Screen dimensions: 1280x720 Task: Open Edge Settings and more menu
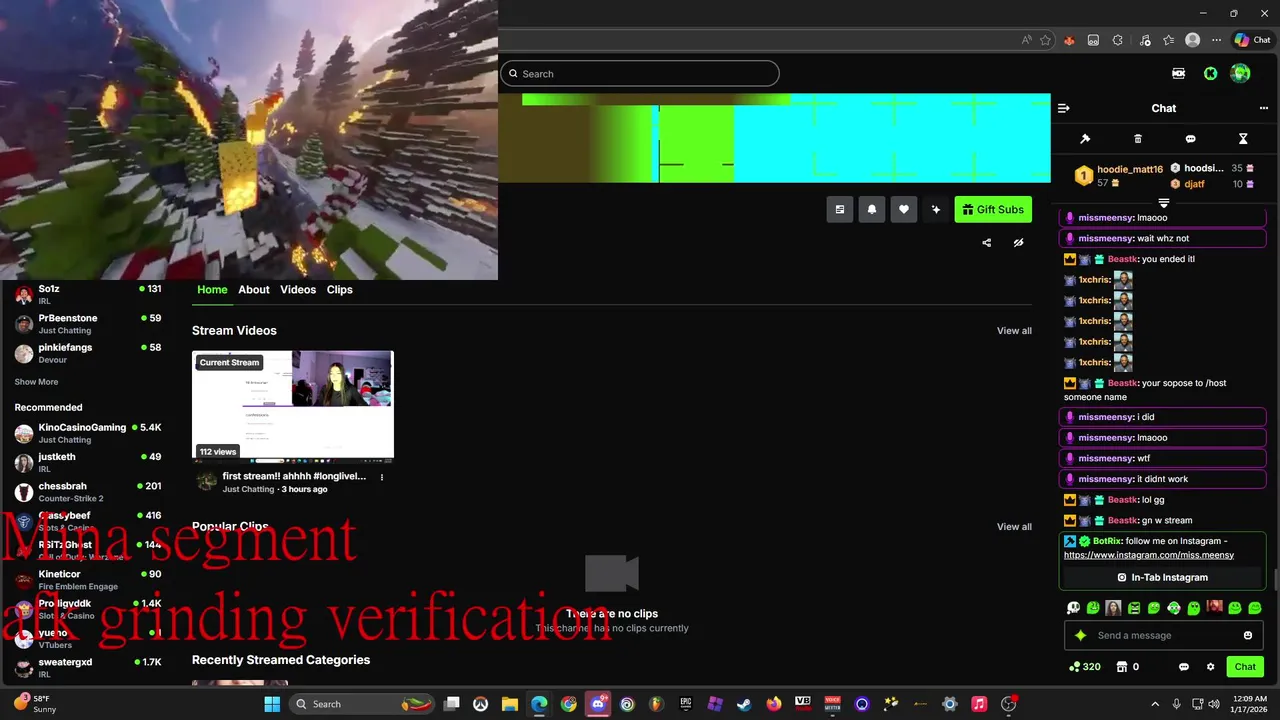point(1216,40)
